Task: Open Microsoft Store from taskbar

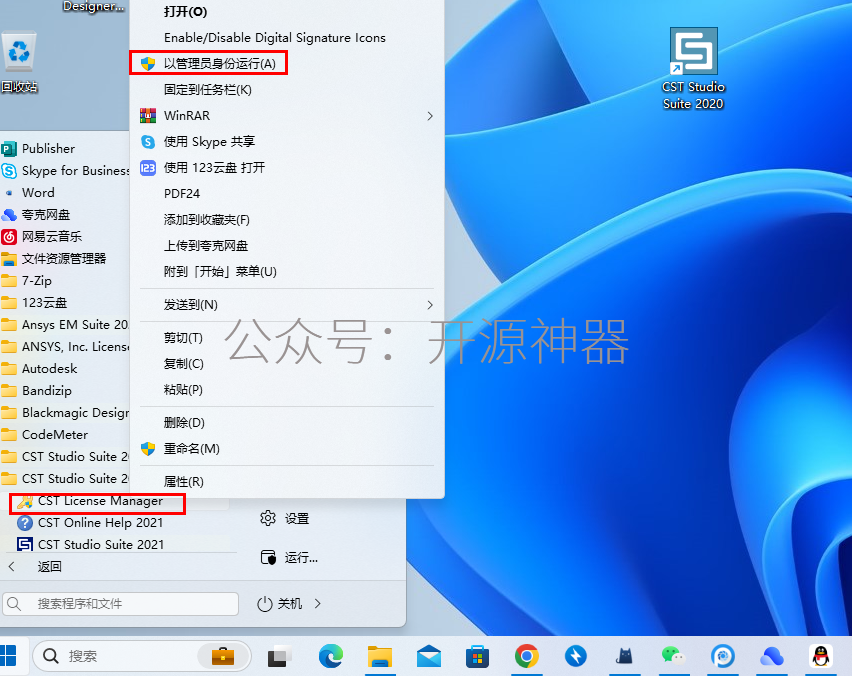Action: tap(478, 656)
